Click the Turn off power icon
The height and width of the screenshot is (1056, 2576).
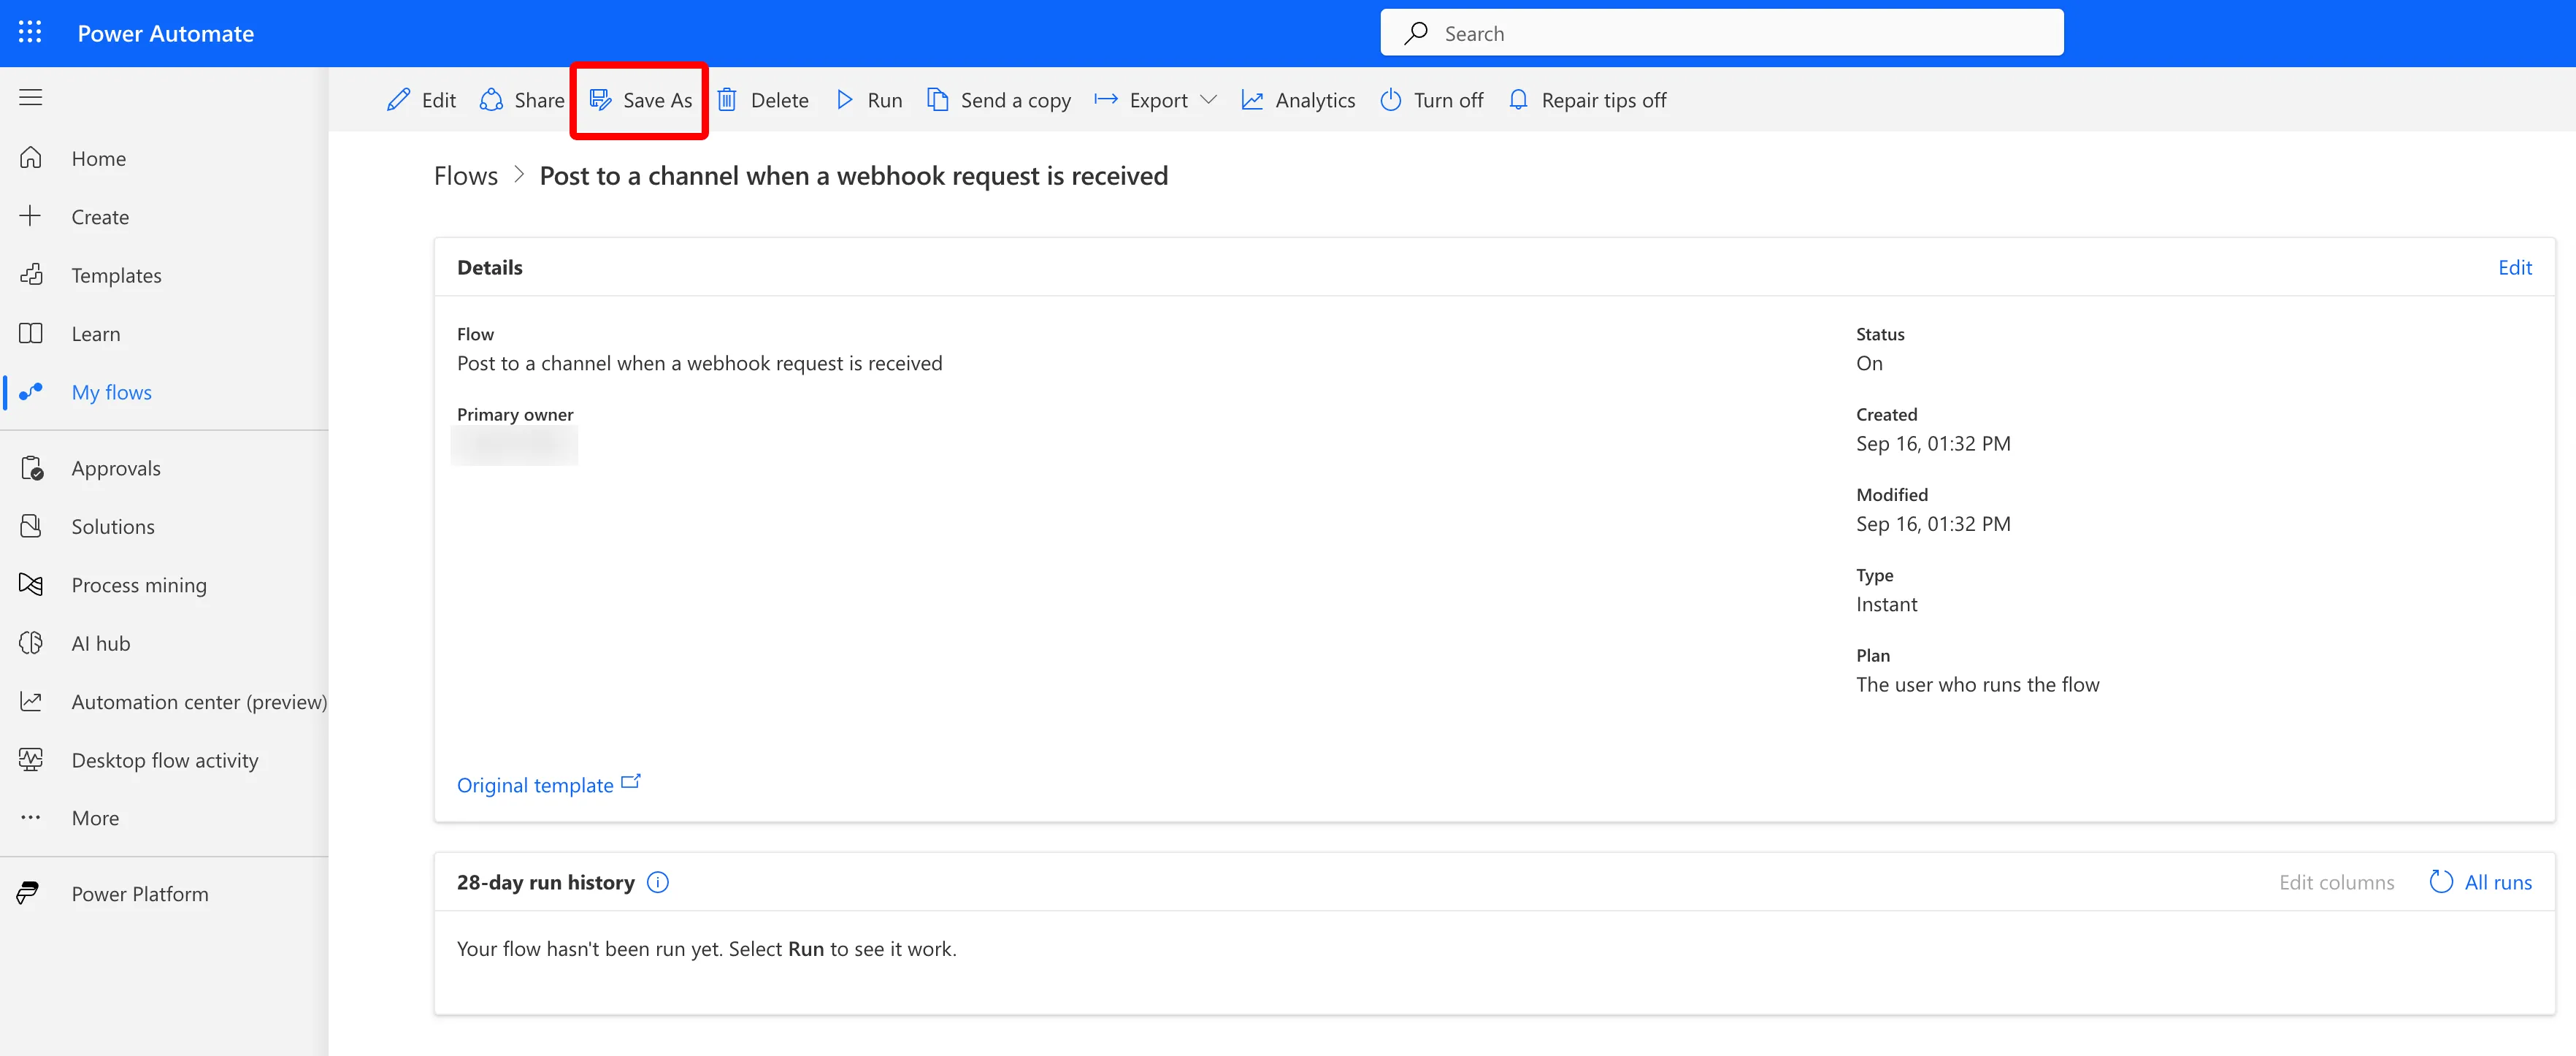pos(1390,100)
